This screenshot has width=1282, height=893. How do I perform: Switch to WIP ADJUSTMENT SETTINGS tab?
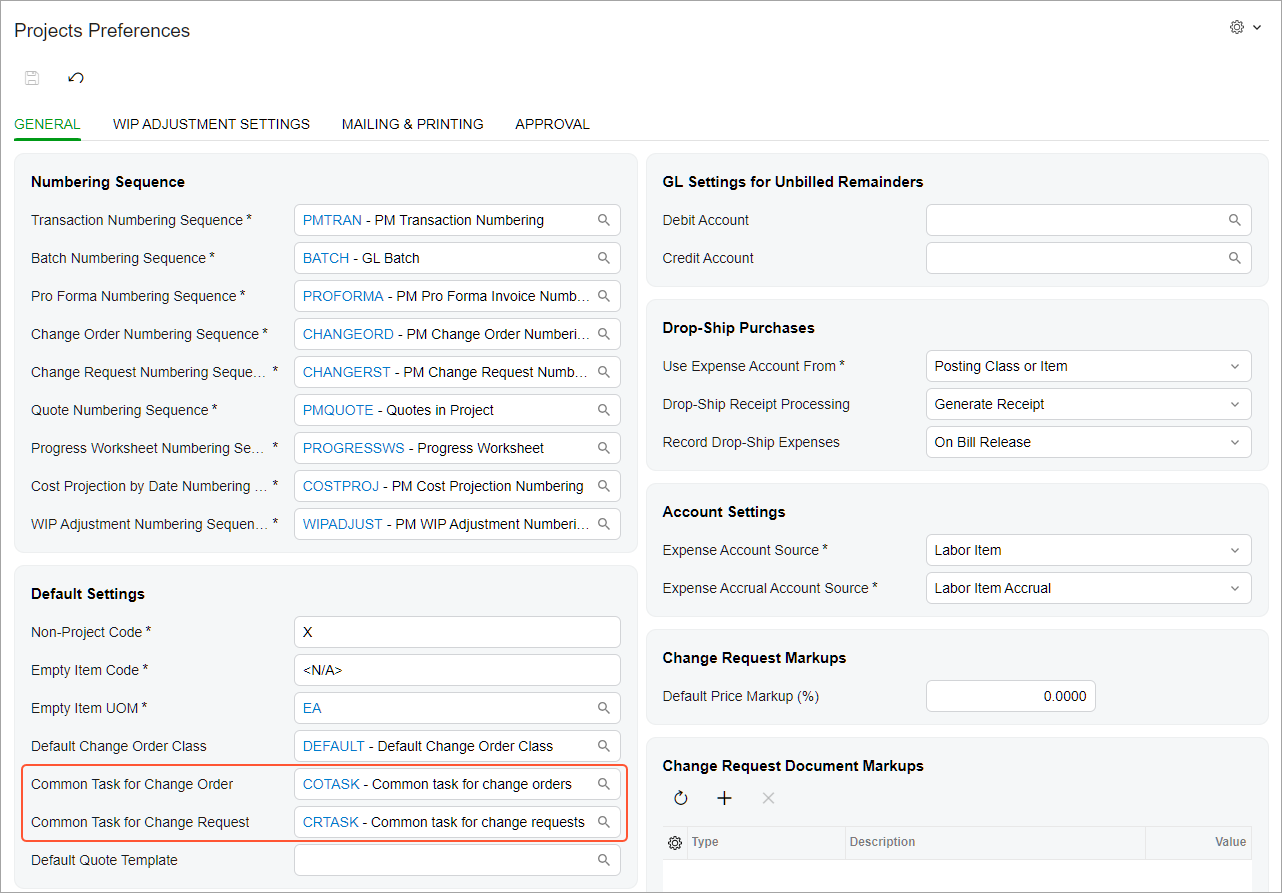[x=211, y=124]
